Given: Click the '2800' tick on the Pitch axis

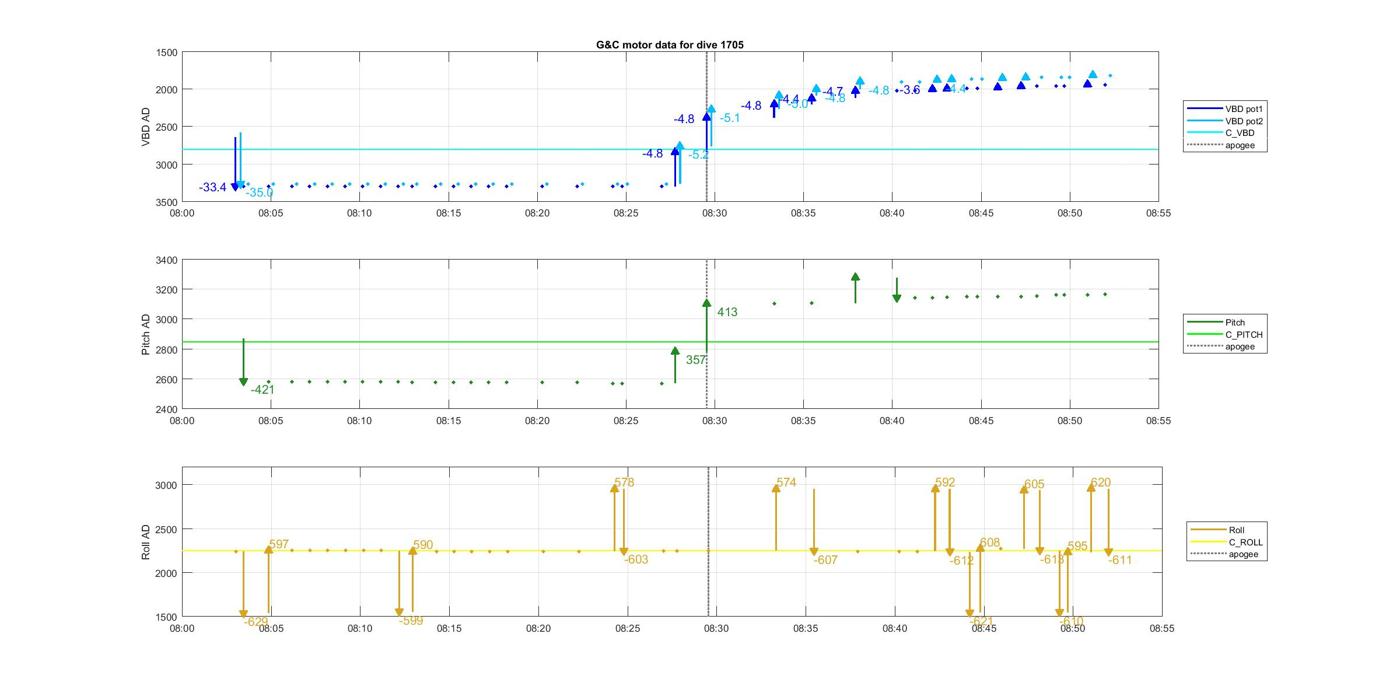Looking at the screenshot, I should pyautogui.click(x=167, y=351).
